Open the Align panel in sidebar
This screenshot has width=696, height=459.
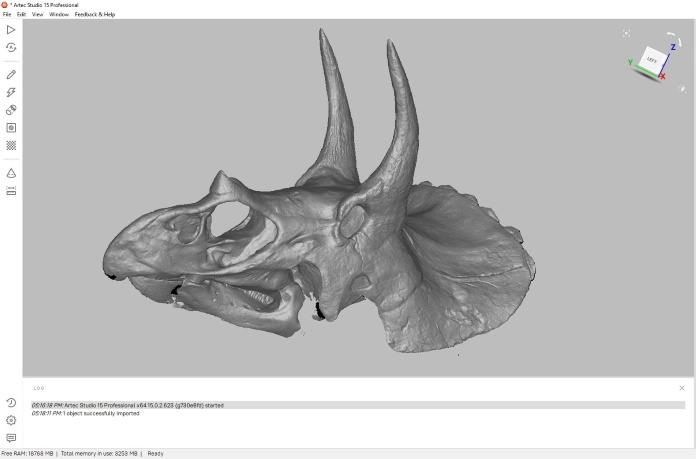[x=11, y=128]
